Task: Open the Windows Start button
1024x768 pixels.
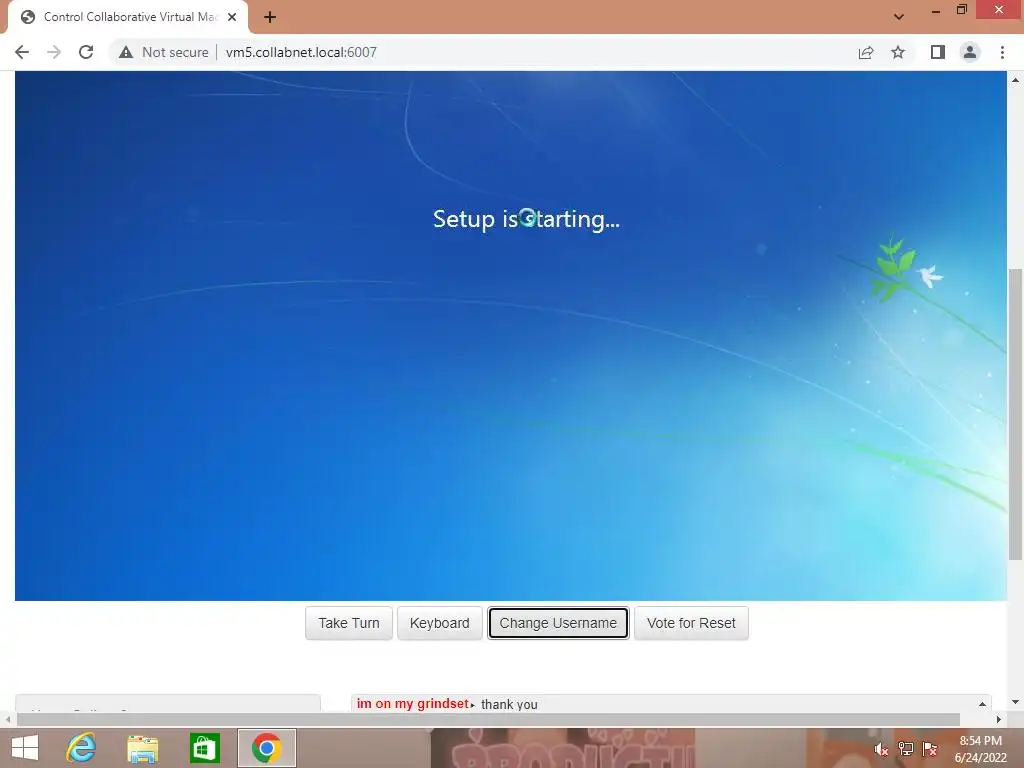Action: (25, 748)
